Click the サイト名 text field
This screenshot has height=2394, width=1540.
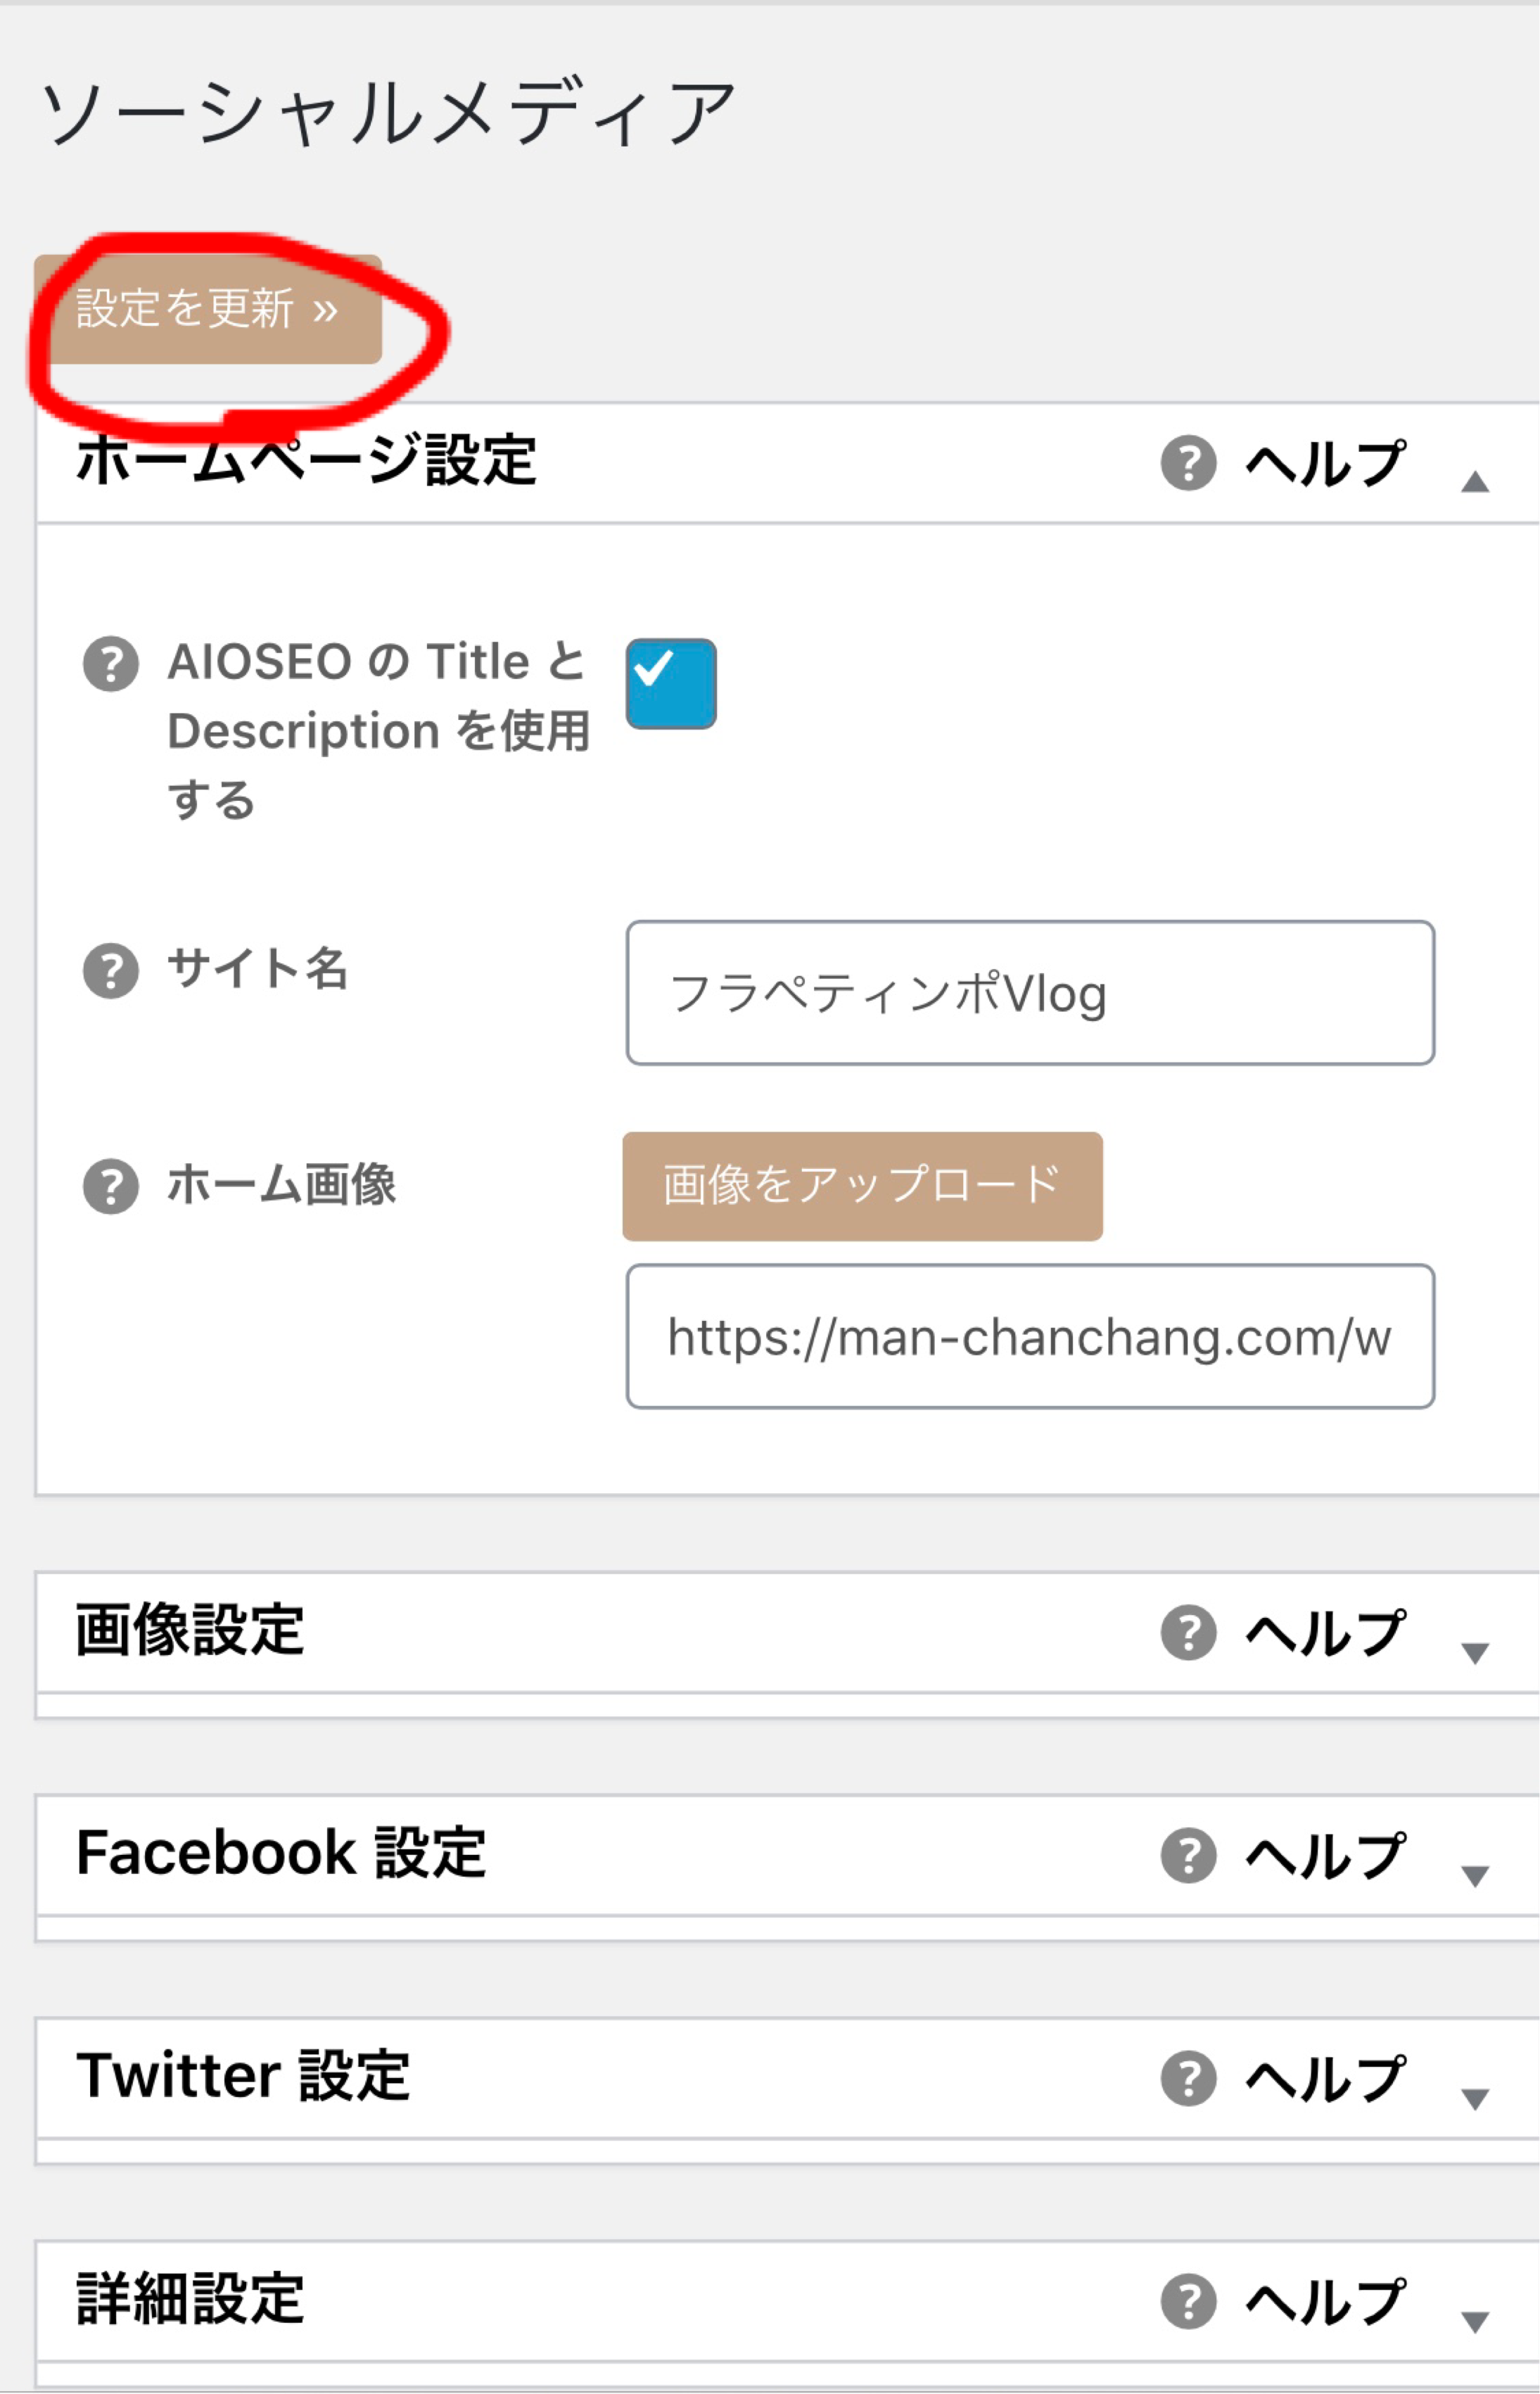[1030, 993]
